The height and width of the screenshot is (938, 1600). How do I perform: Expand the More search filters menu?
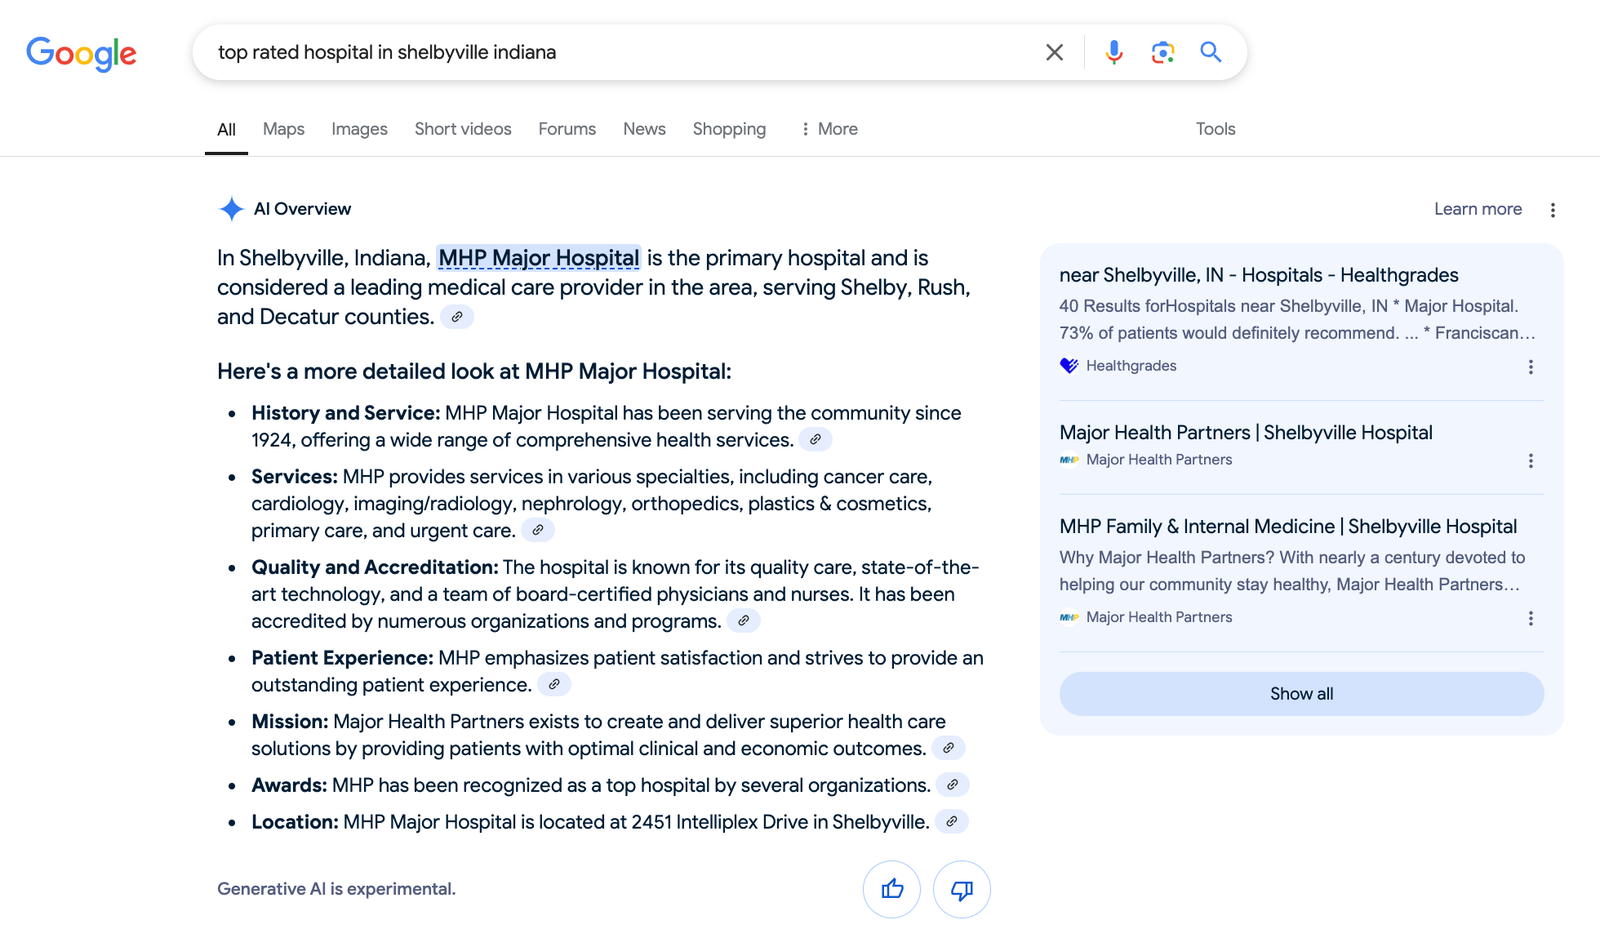click(x=829, y=129)
